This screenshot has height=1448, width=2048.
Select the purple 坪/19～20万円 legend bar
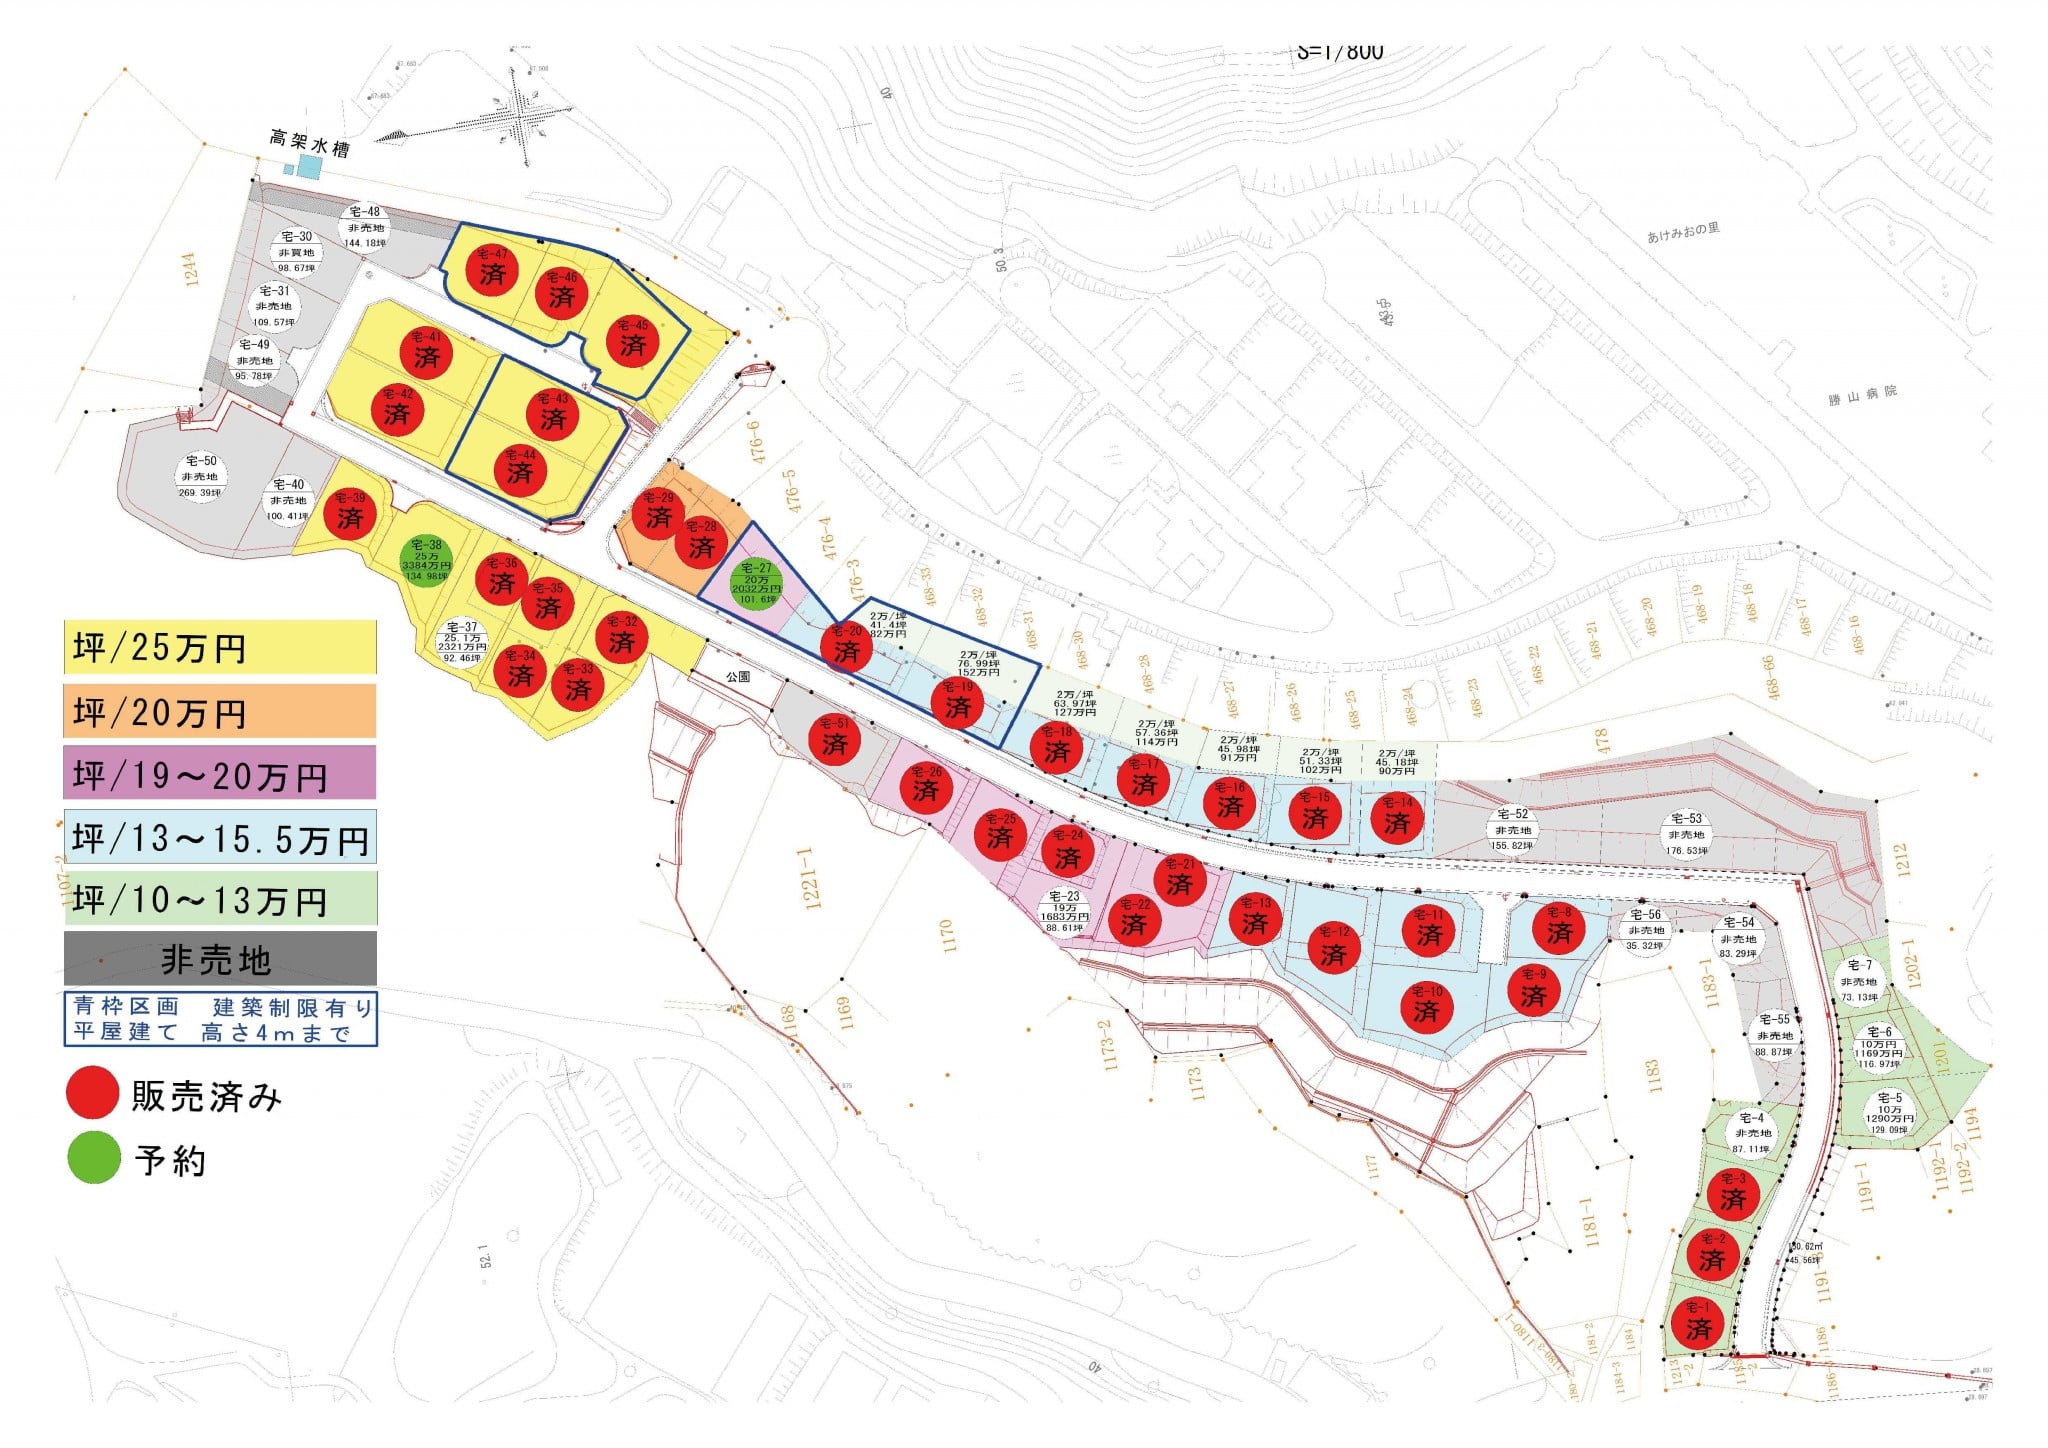point(220,773)
